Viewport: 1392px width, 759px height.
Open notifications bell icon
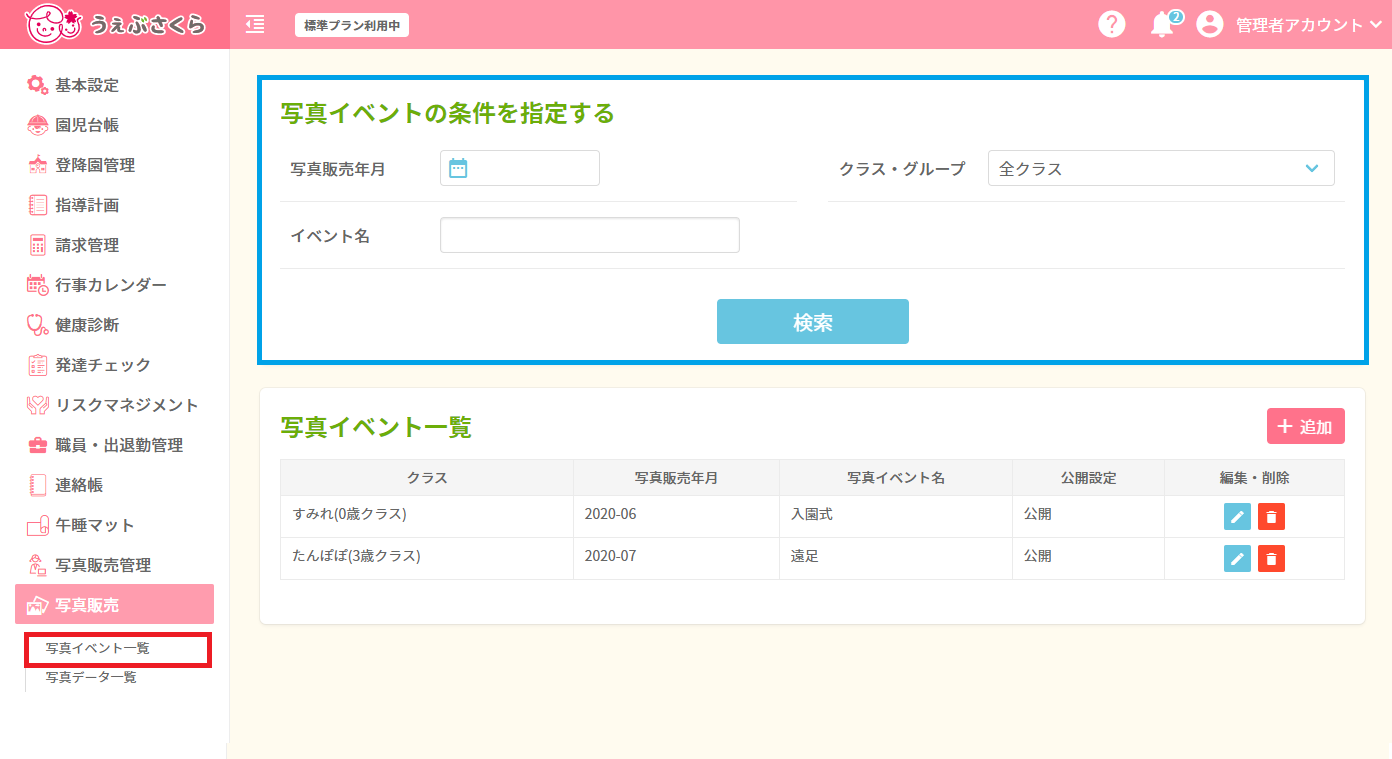pyautogui.click(x=1162, y=25)
